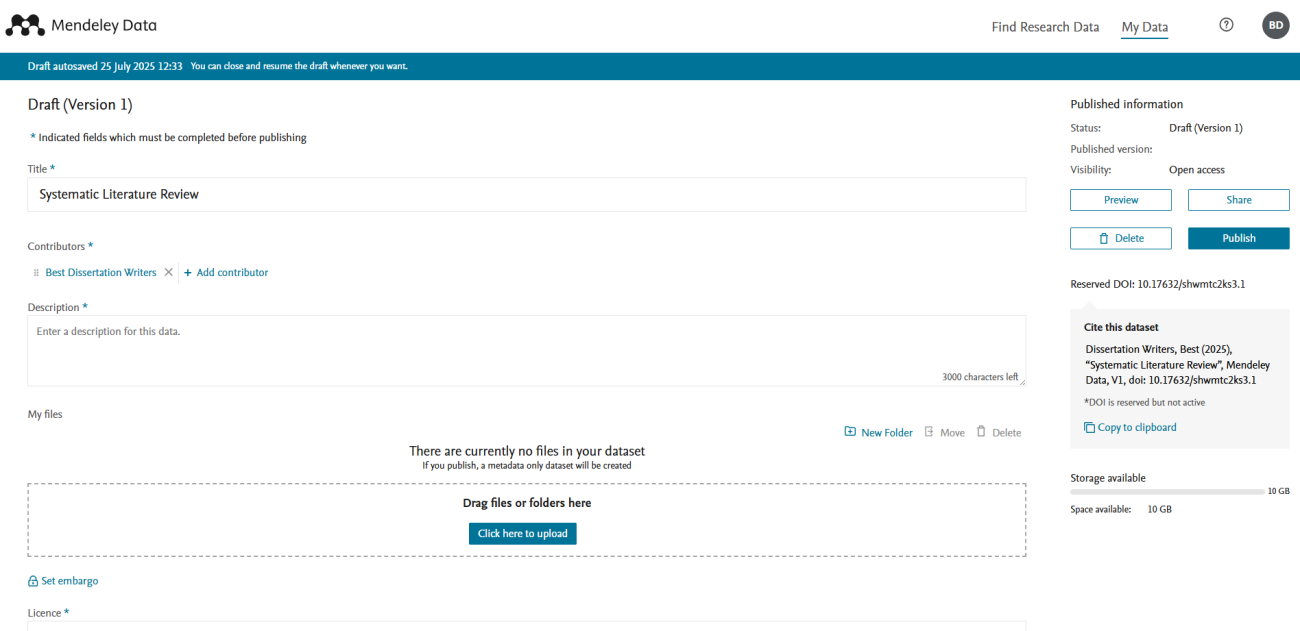Click the Delete icon in the files toolbar
Viewport: 1300px width, 631px height.
point(983,431)
